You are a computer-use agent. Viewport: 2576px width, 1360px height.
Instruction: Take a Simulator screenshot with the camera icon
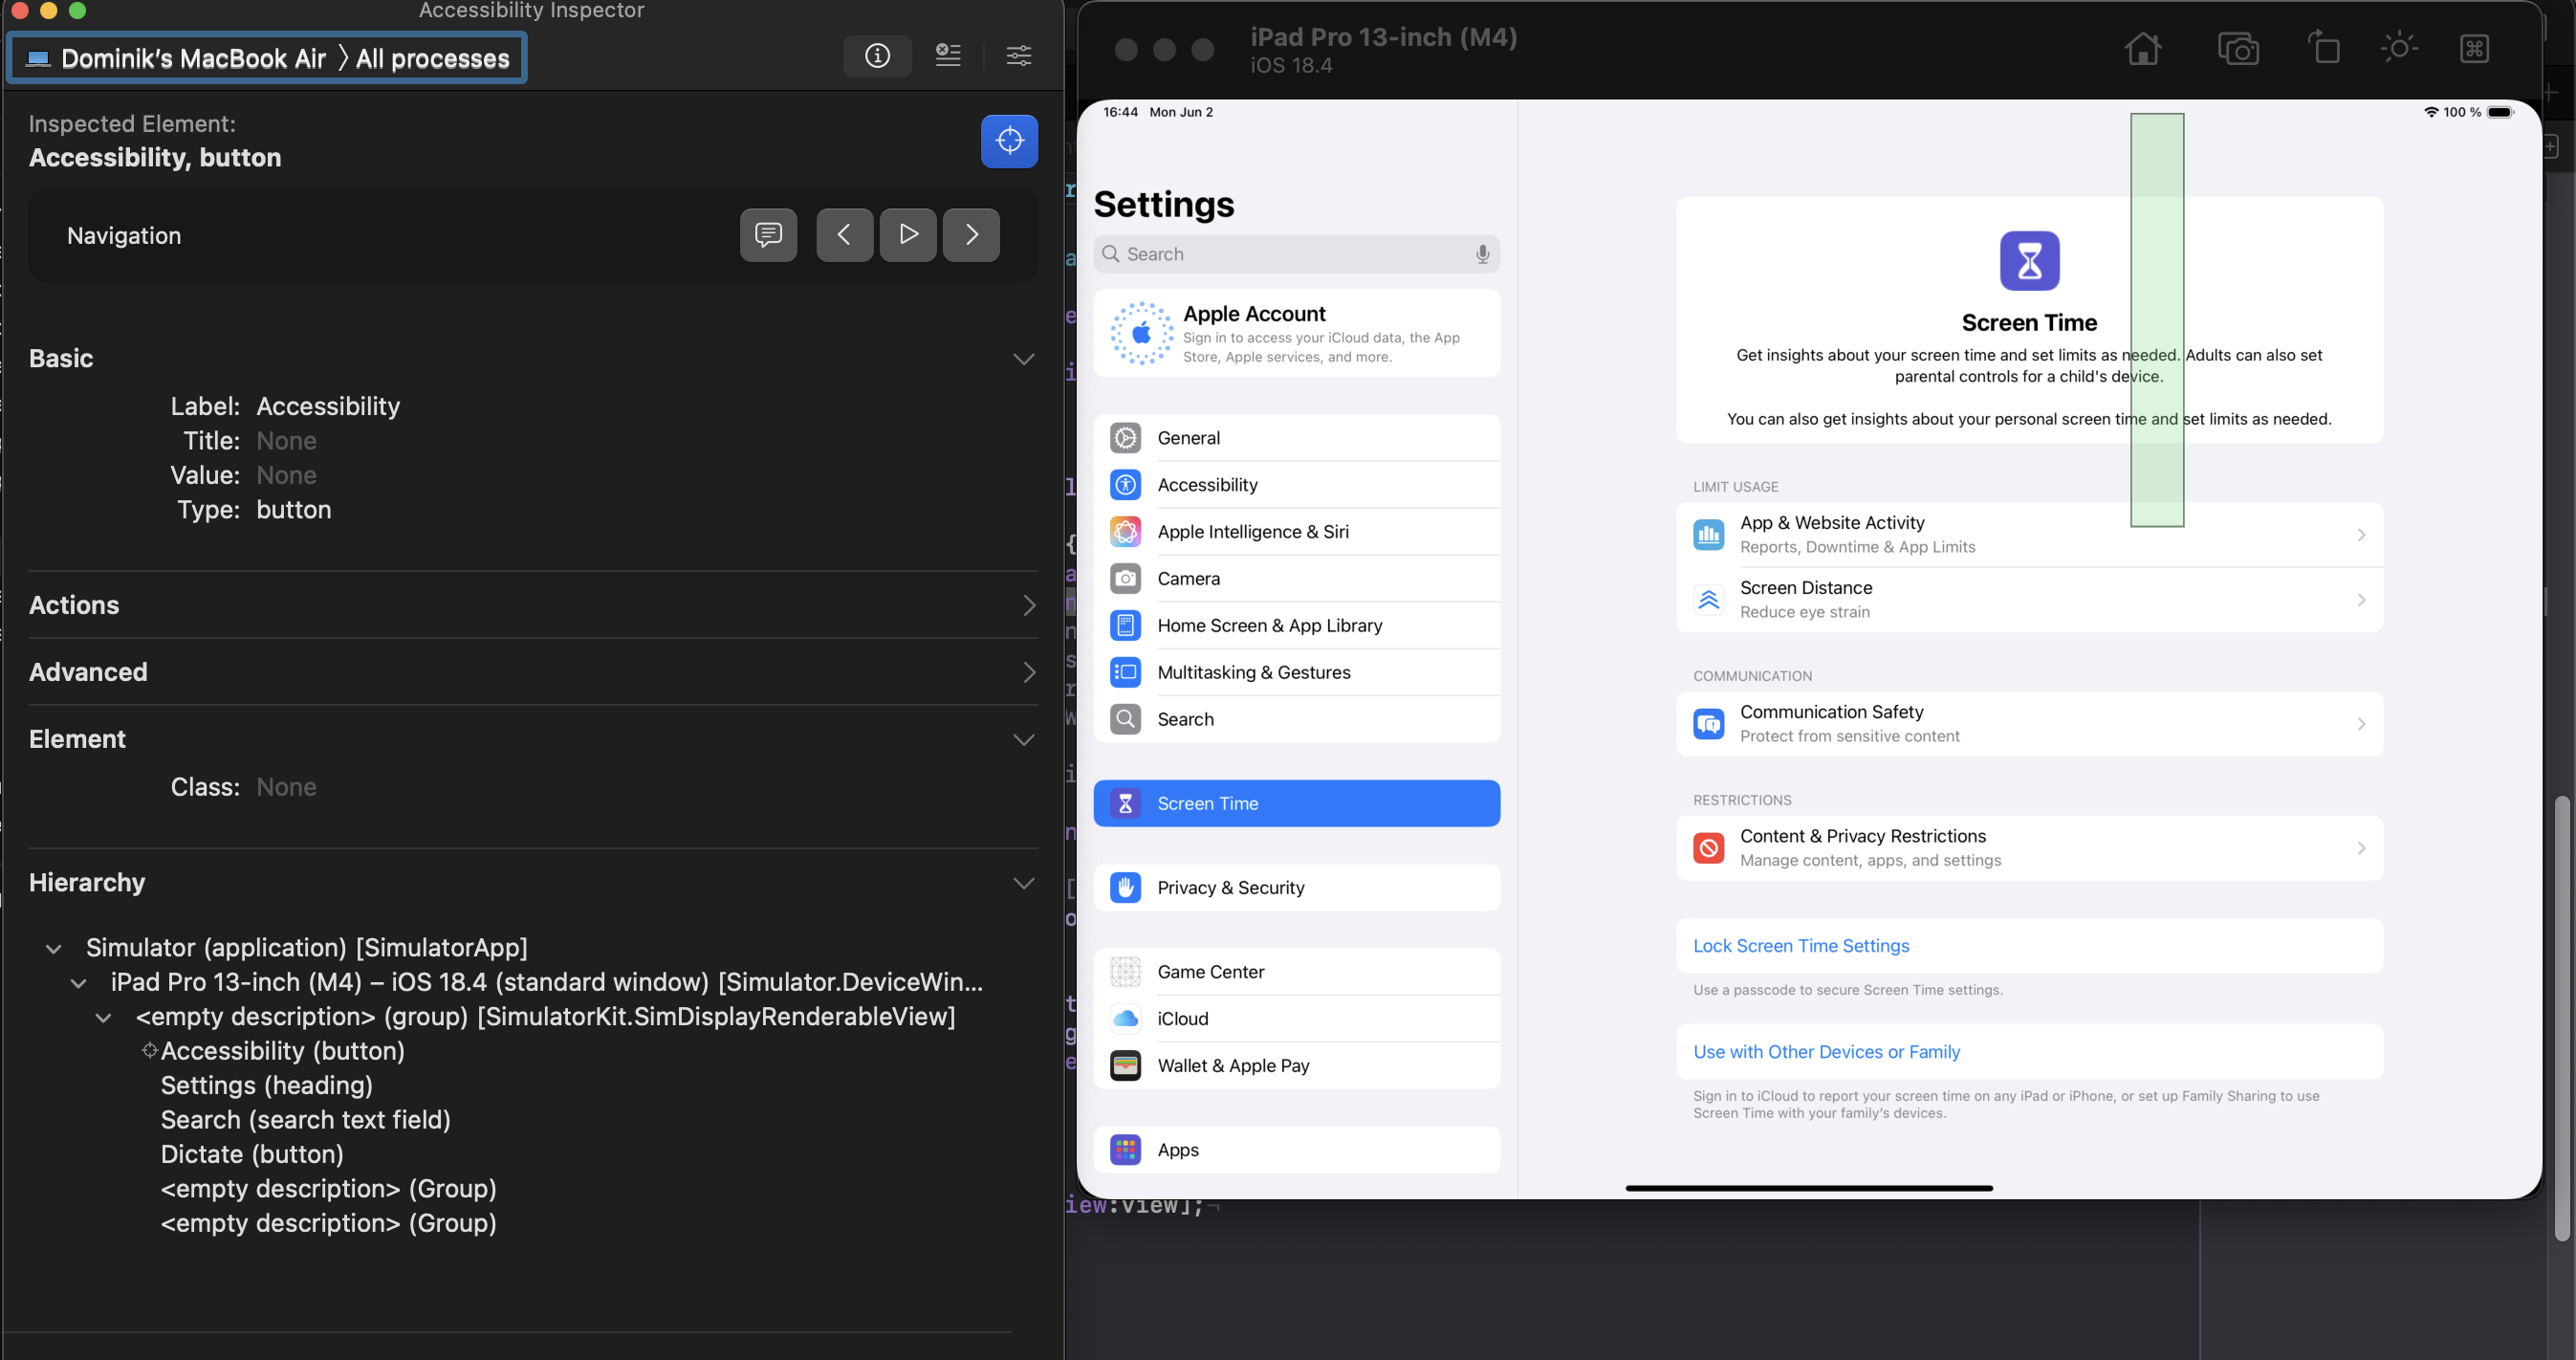[x=2238, y=49]
